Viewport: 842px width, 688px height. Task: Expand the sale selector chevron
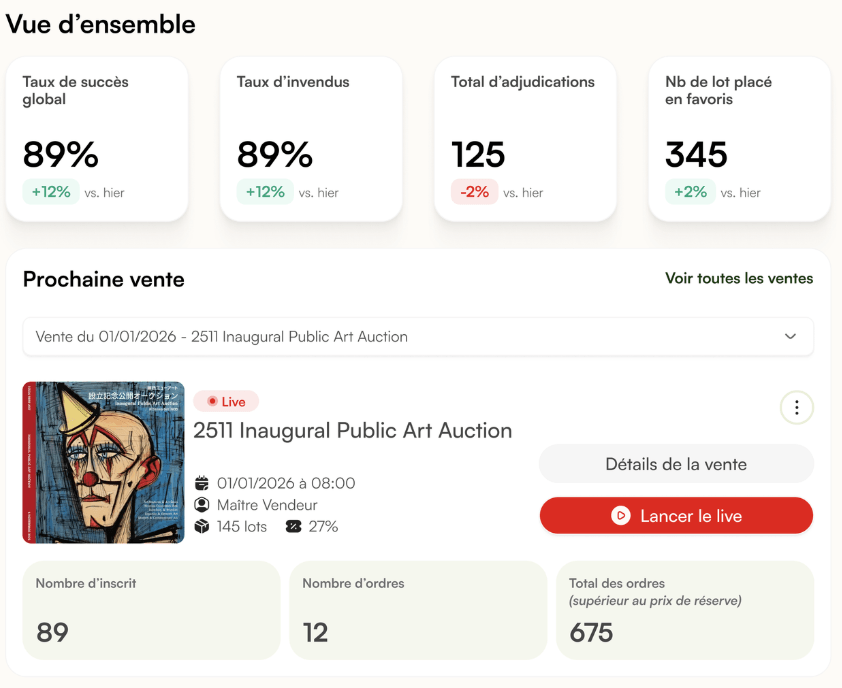(790, 337)
